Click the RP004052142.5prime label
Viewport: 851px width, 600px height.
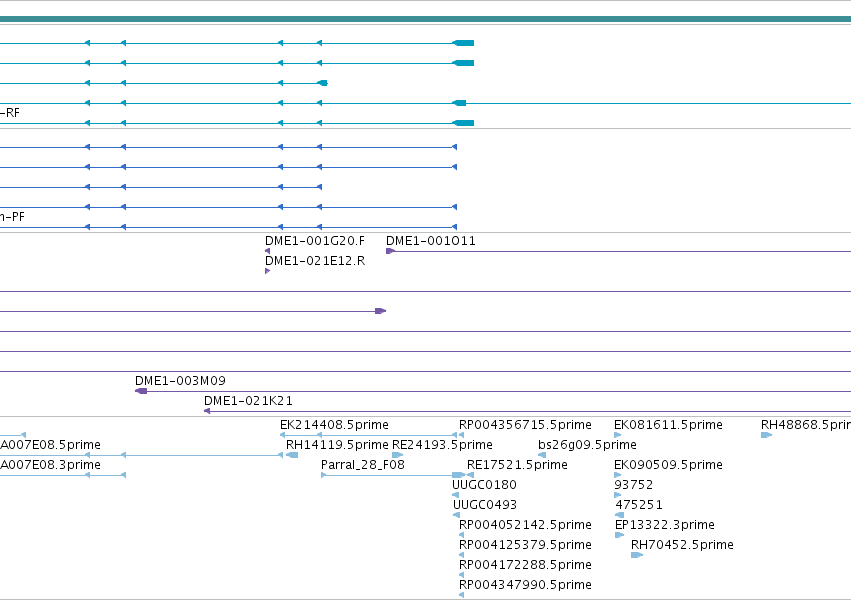[525, 525]
